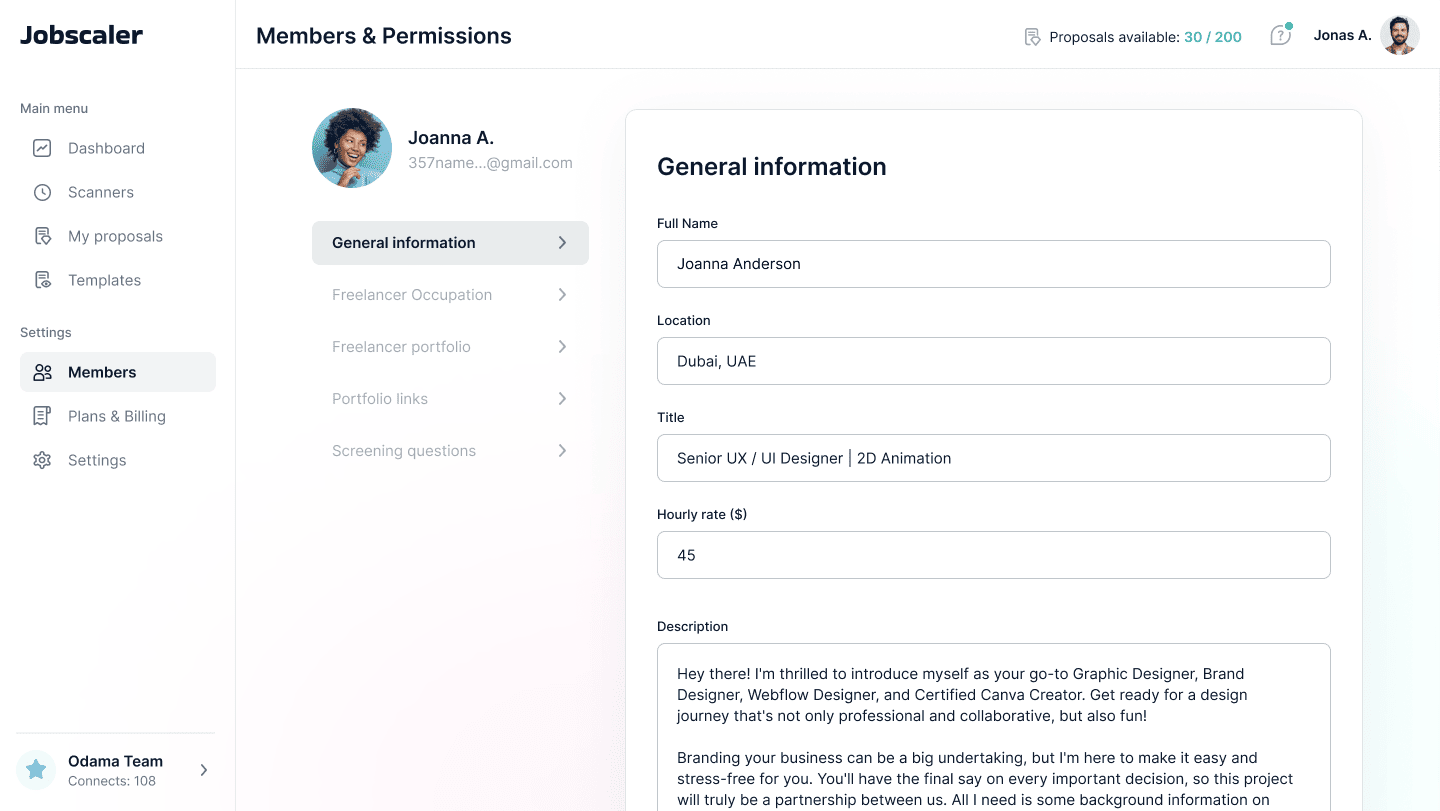Image resolution: width=1440 pixels, height=811 pixels.
Task: Click chevron next to Screening questions
Action: [x=562, y=451]
